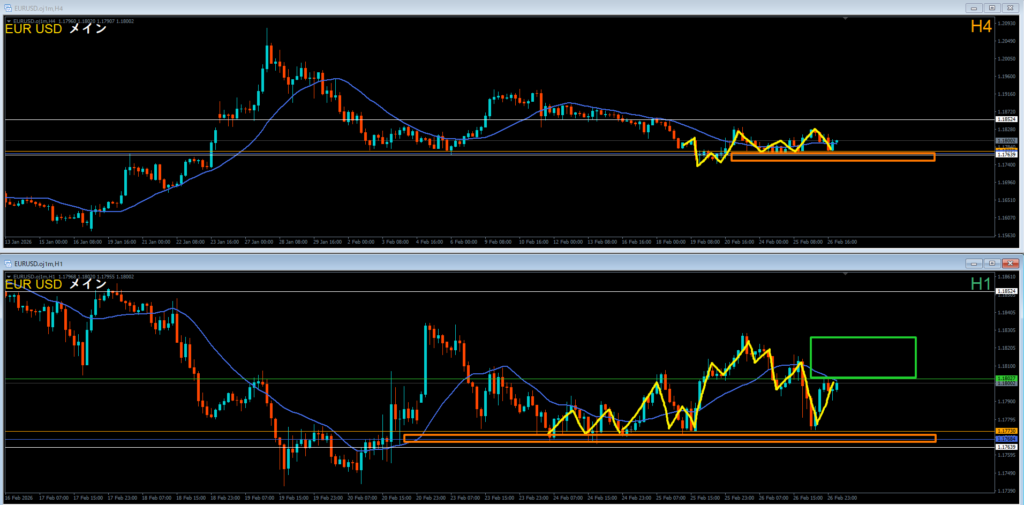This screenshot has height=505, width=1024.
Task: Minimize the EURUSD H4 chart window
Action: click(x=974, y=8)
